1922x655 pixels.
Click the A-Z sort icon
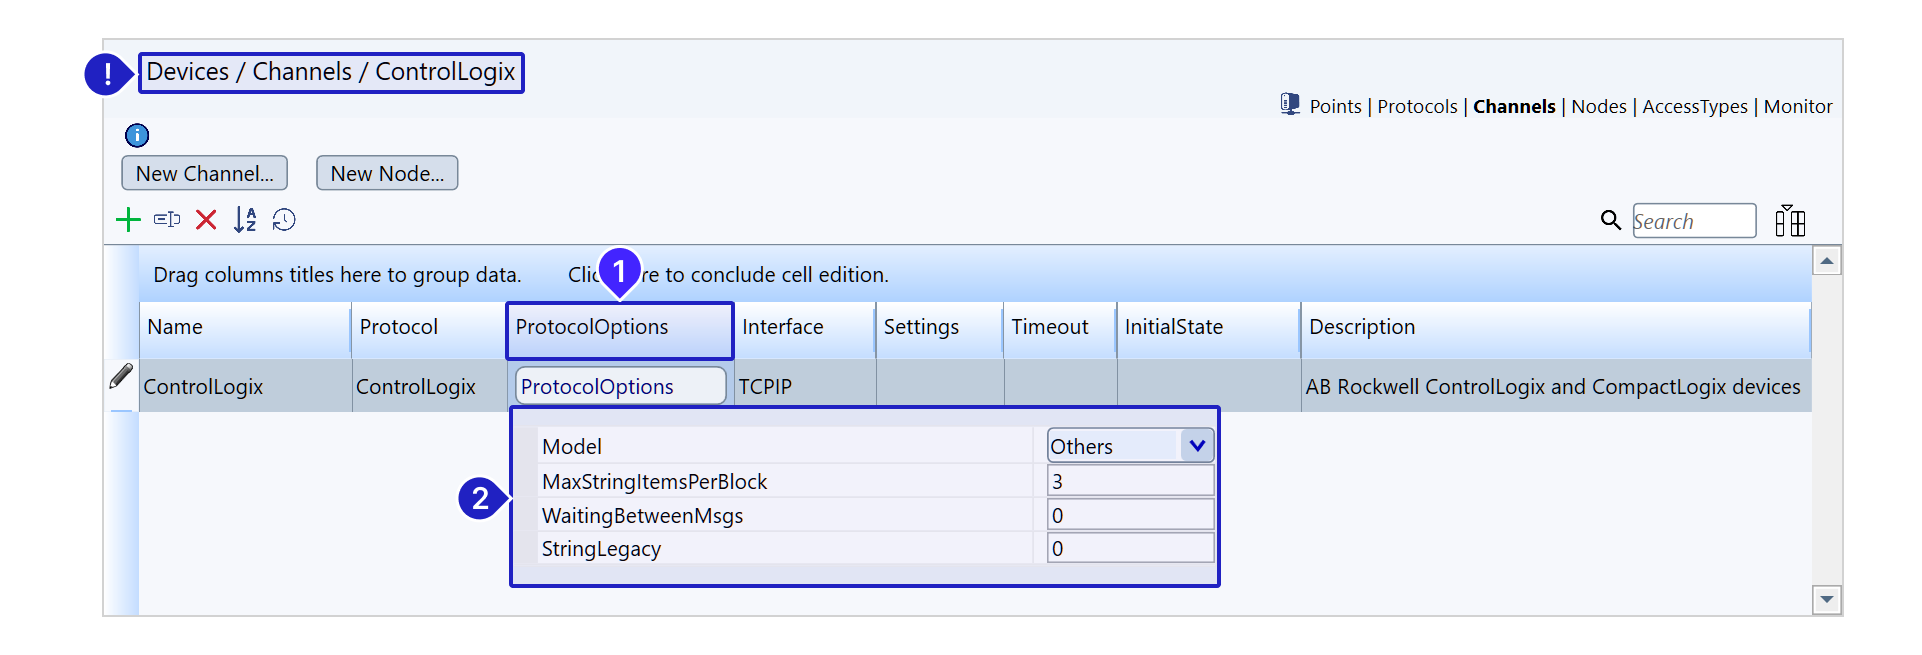coord(245,220)
